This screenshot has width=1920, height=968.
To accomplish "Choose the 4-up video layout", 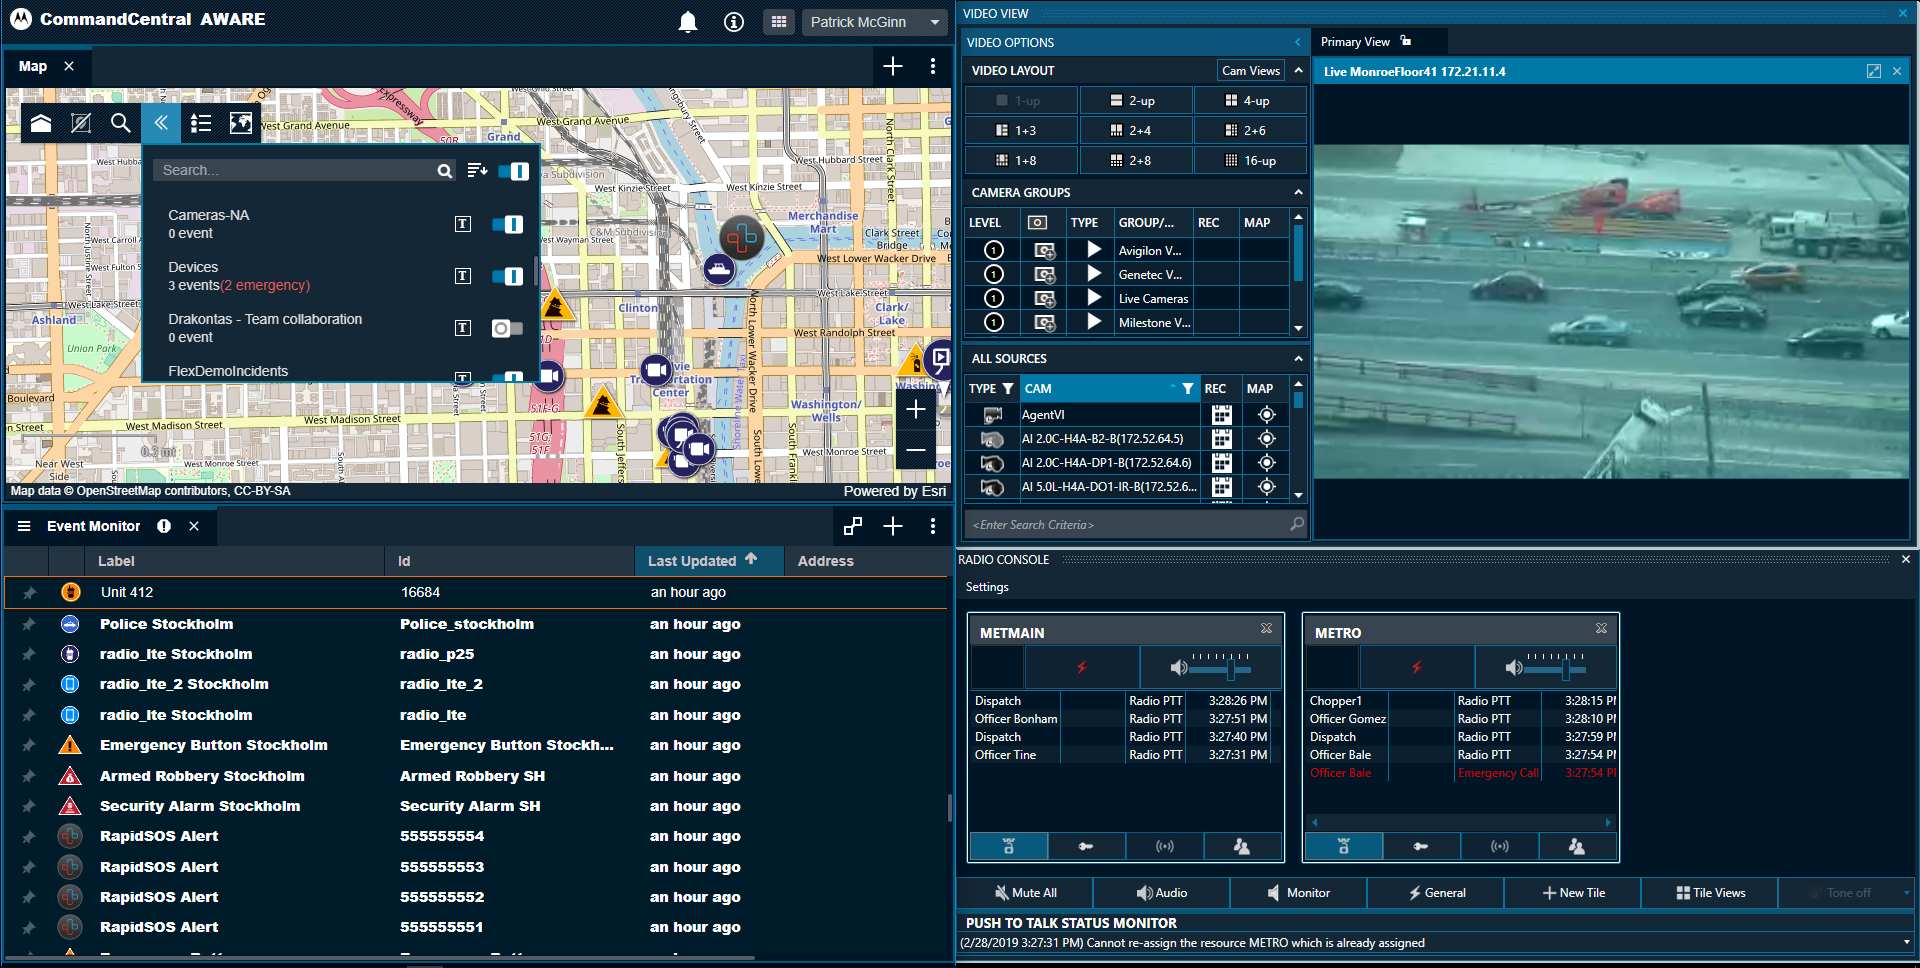I will pyautogui.click(x=1250, y=101).
